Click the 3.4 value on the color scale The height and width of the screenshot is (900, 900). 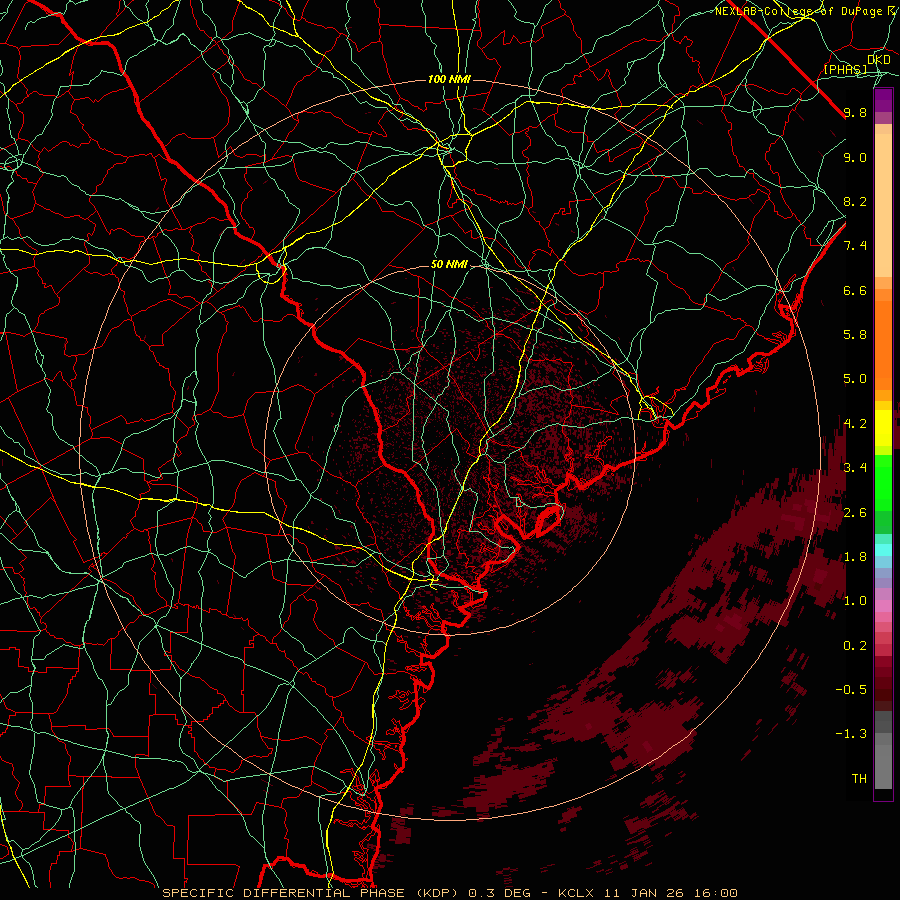855,468
